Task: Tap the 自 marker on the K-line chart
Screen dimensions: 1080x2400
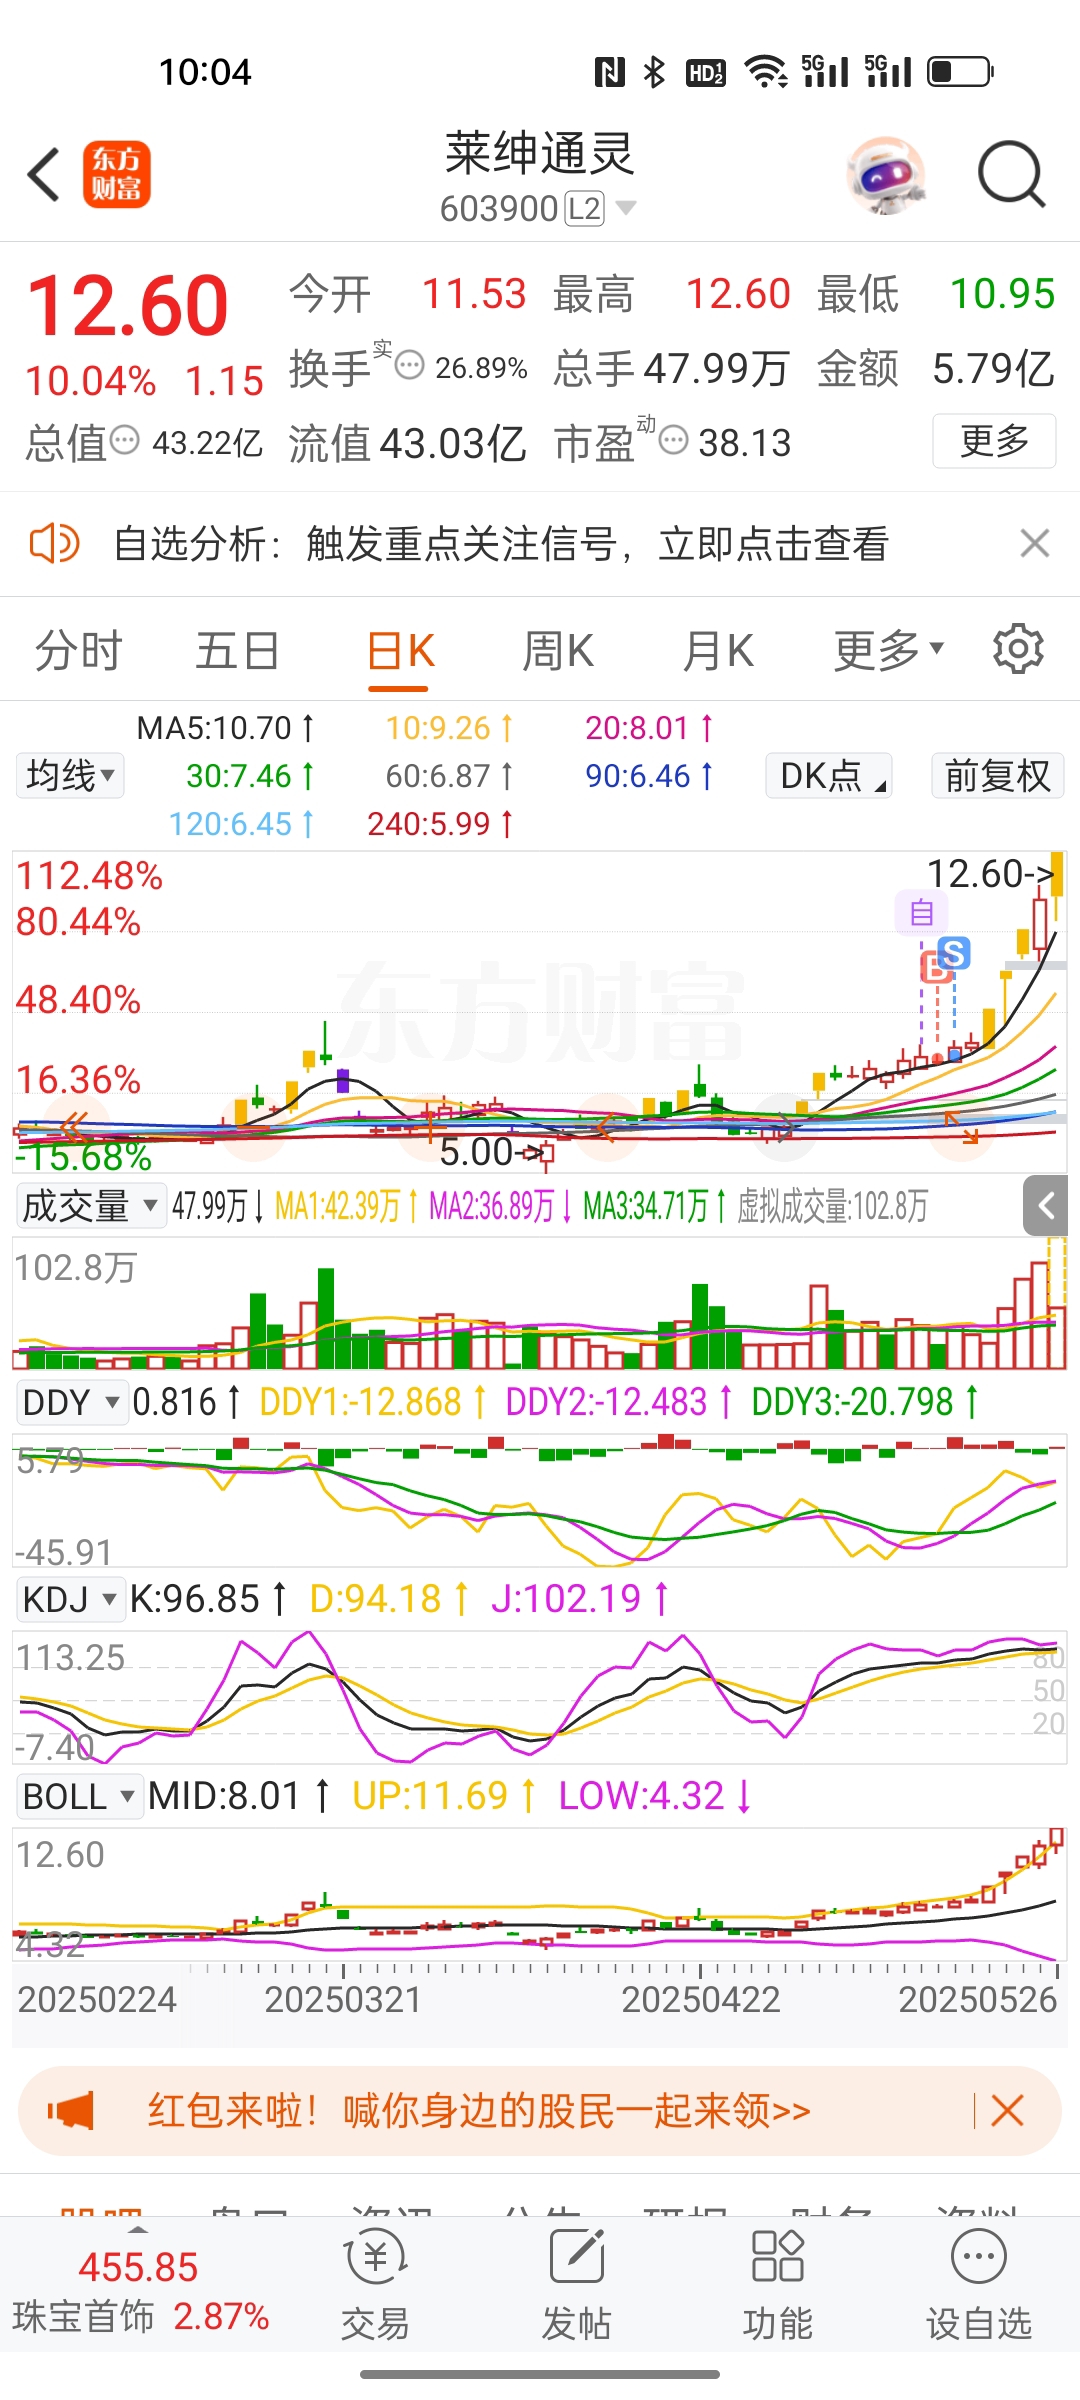Action: point(921,912)
